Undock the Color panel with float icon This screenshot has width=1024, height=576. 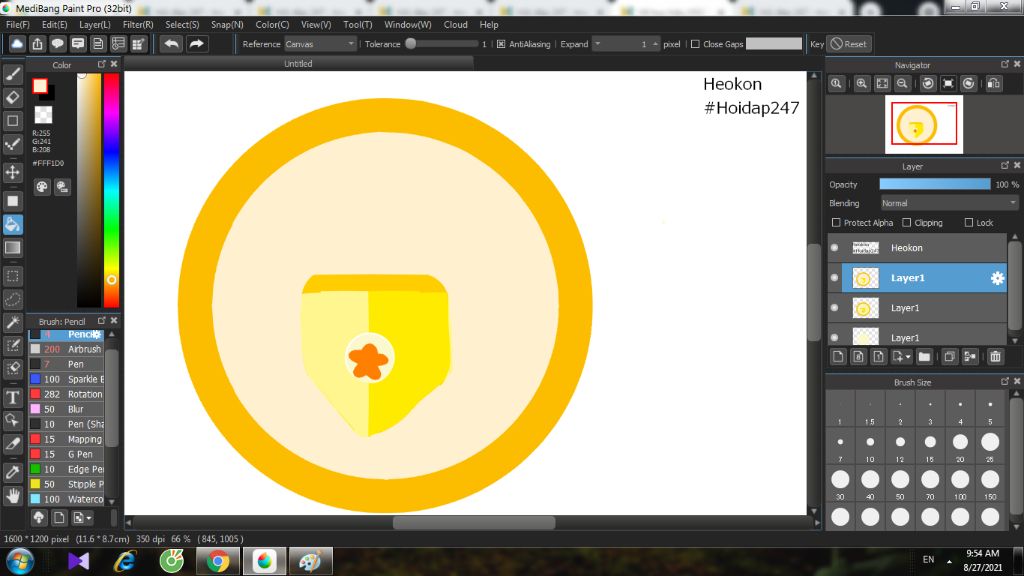tap(101, 64)
